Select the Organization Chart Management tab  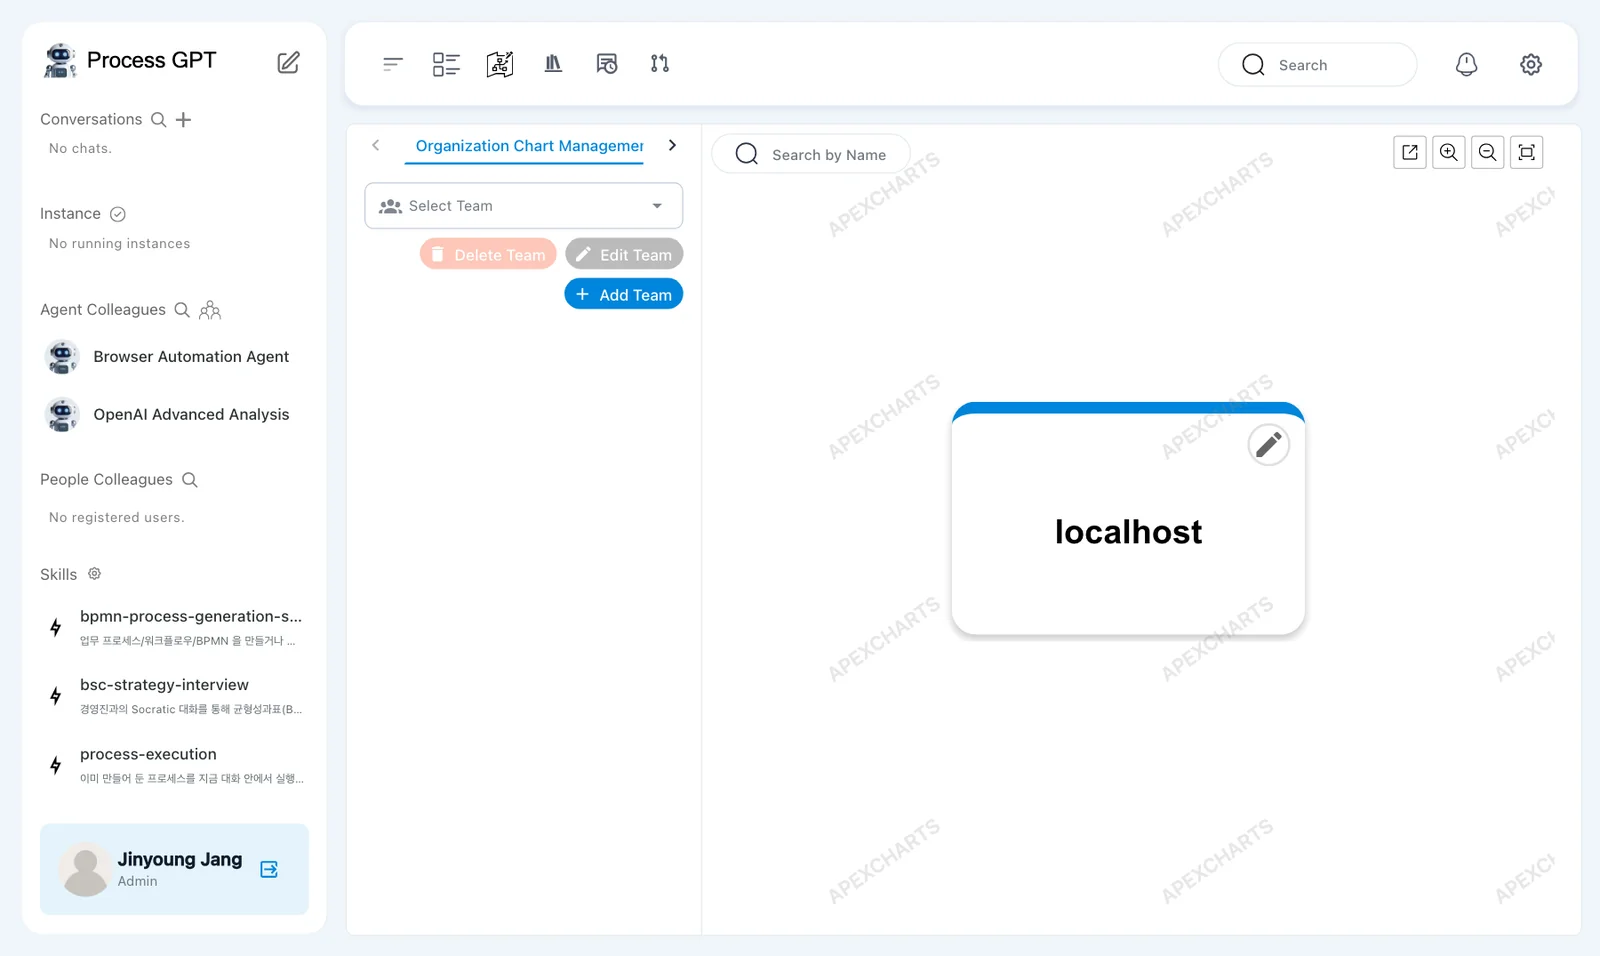[x=524, y=146]
